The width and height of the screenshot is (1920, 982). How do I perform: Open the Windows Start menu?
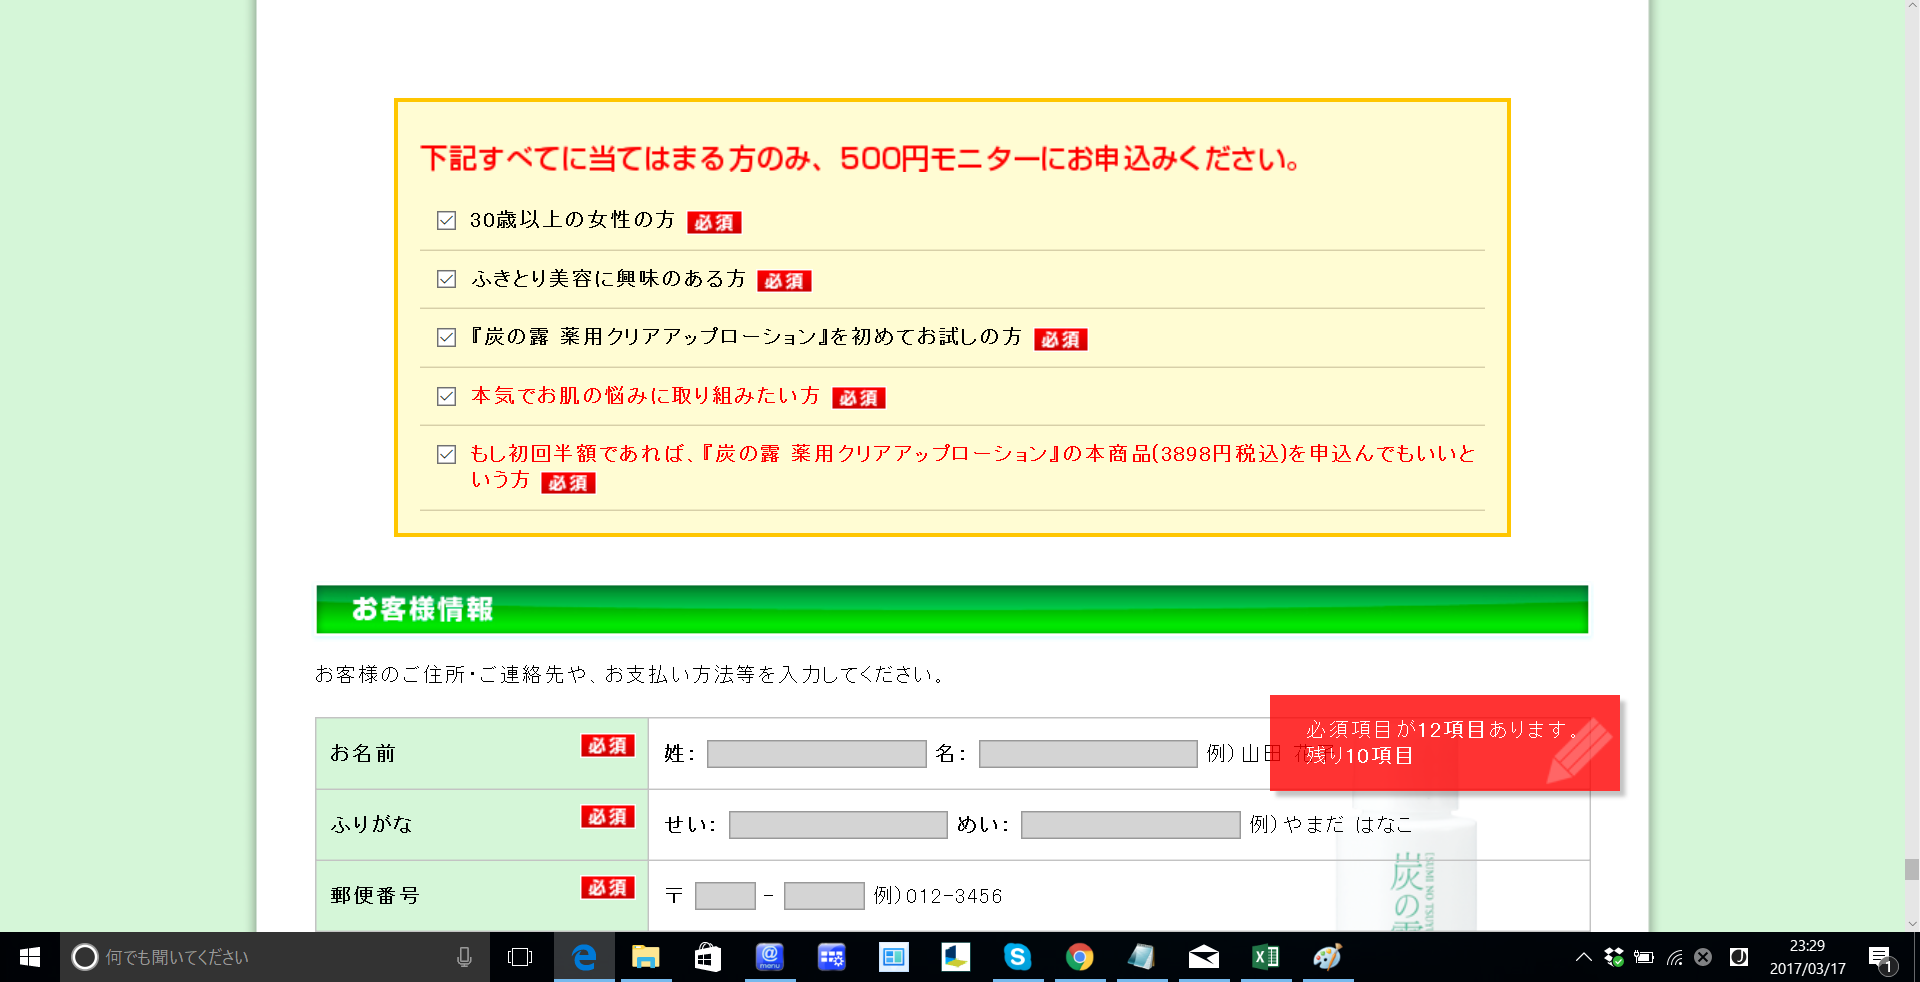[30, 957]
